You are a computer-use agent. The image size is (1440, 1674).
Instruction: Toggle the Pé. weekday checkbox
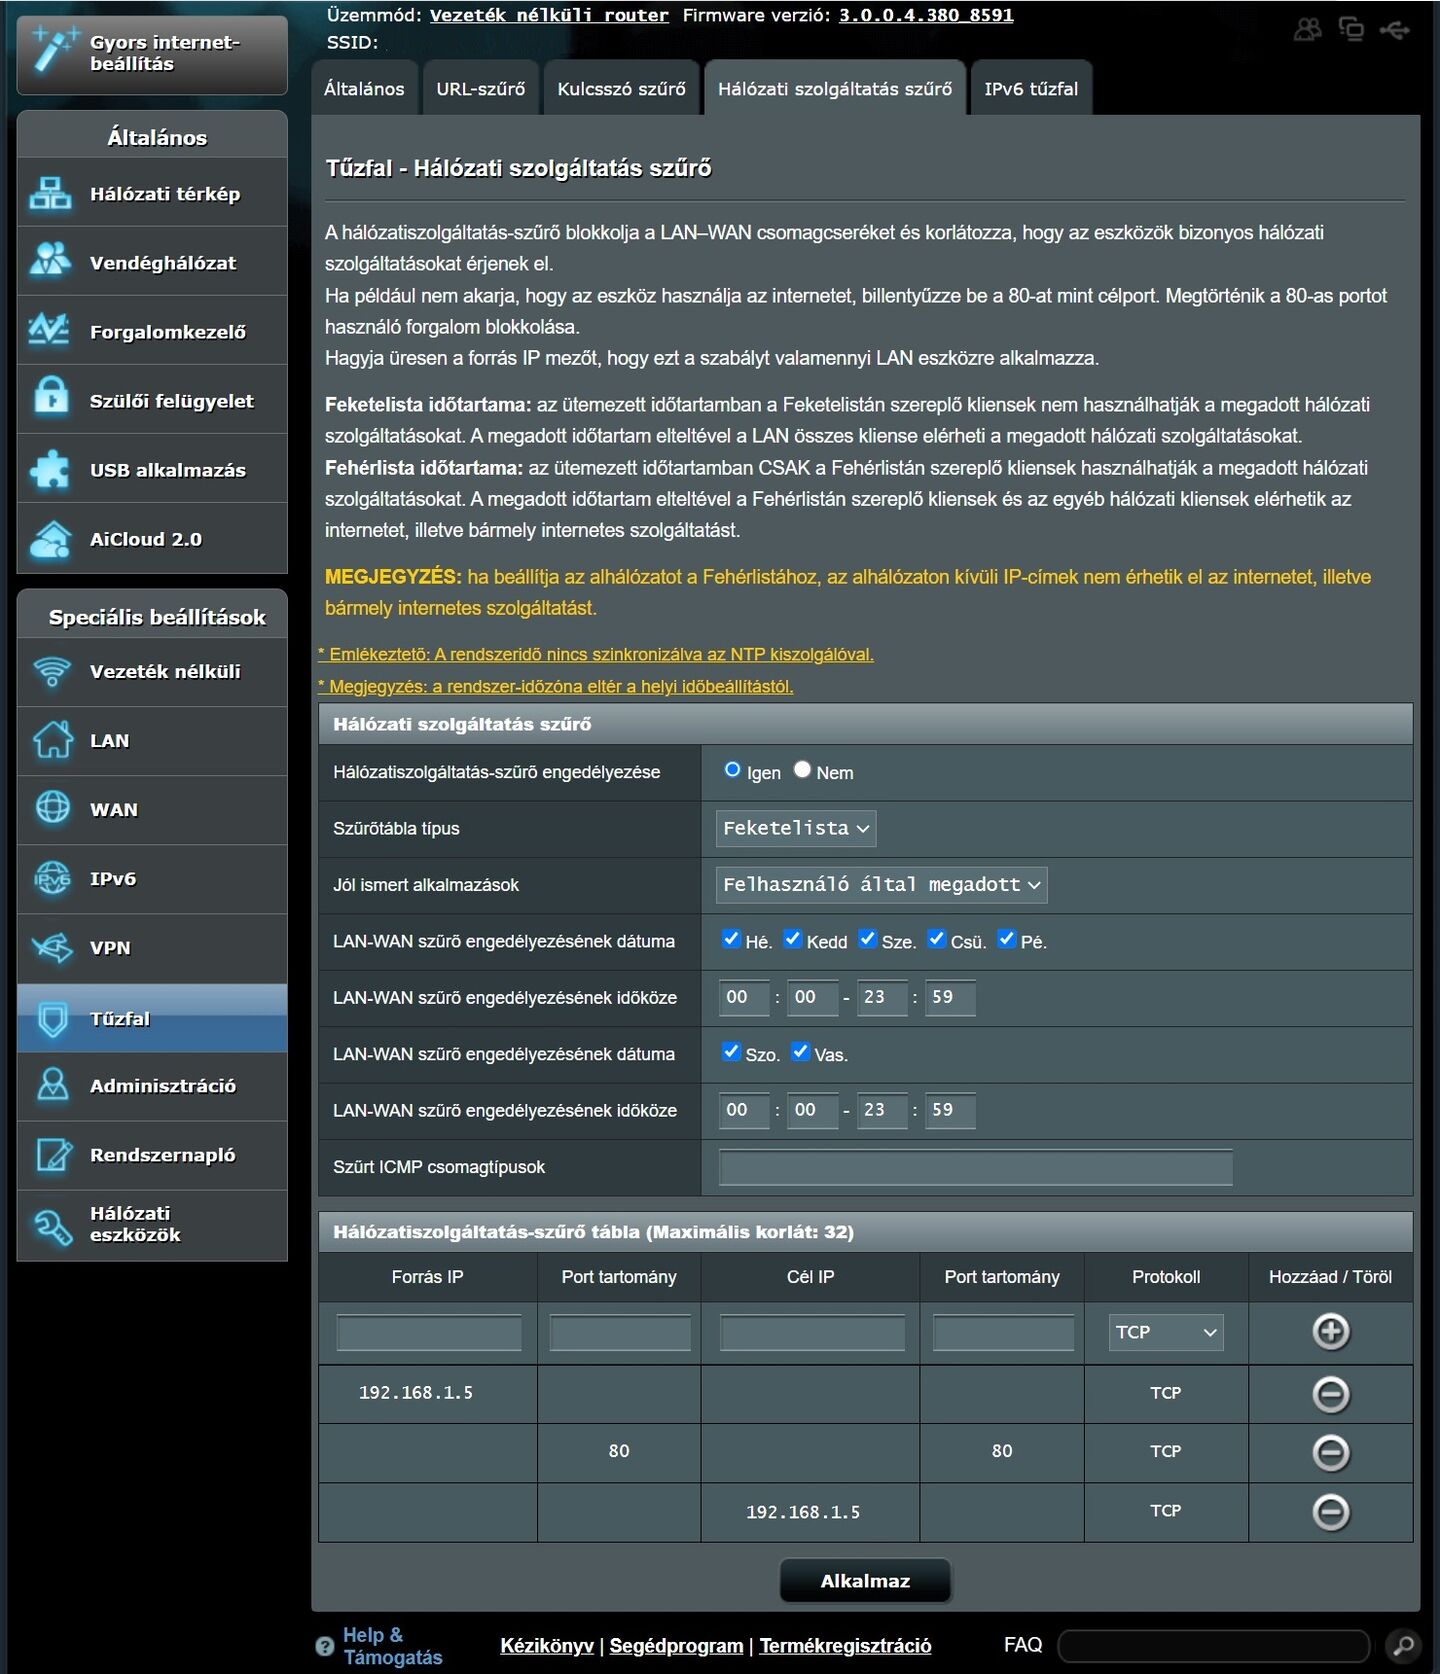pyautogui.click(x=1006, y=939)
